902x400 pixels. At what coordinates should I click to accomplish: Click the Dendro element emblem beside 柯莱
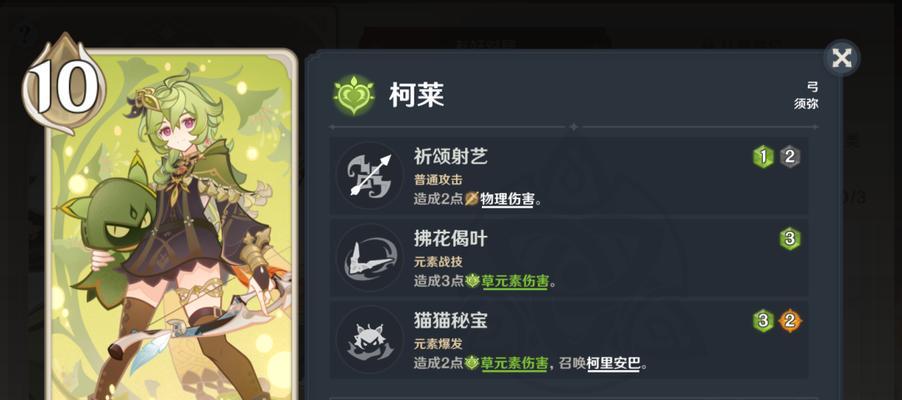354,94
